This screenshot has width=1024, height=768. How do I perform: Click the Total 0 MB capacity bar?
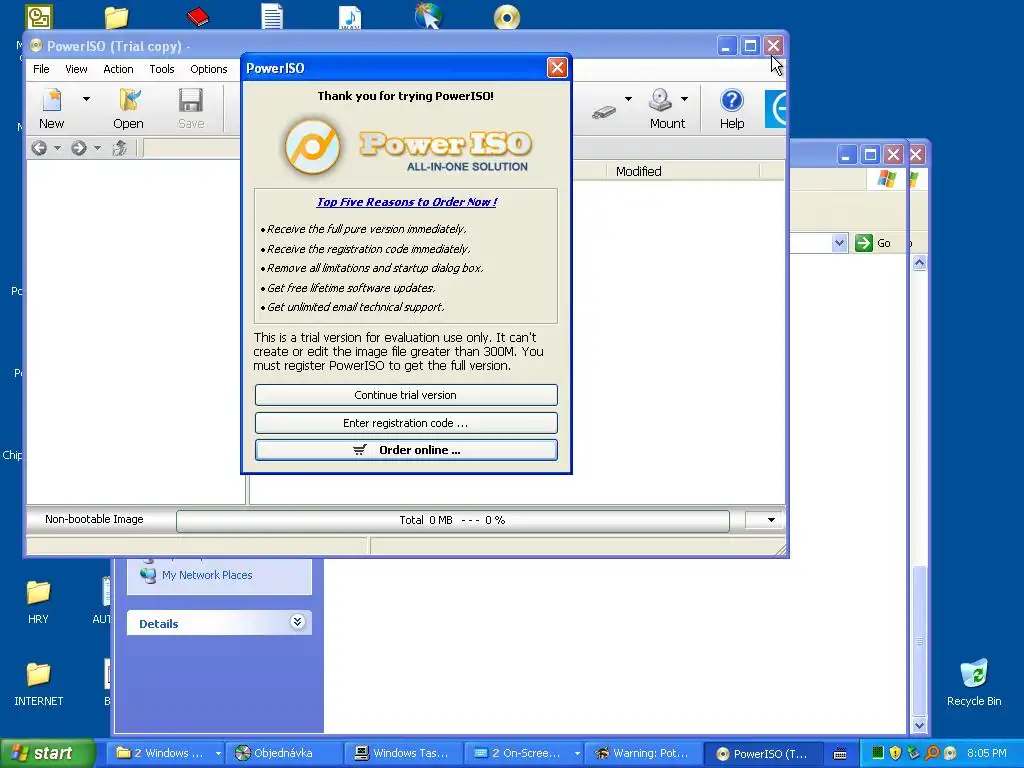pyautogui.click(x=453, y=520)
